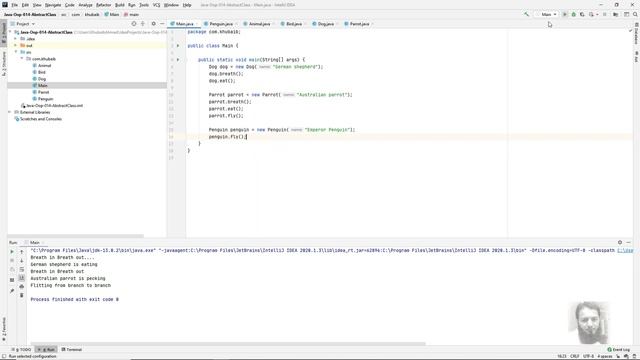The width and height of the screenshot is (640, 360).
Task: Expand External Libraries node
Action: pyautogui.click(x=10, y=112)
